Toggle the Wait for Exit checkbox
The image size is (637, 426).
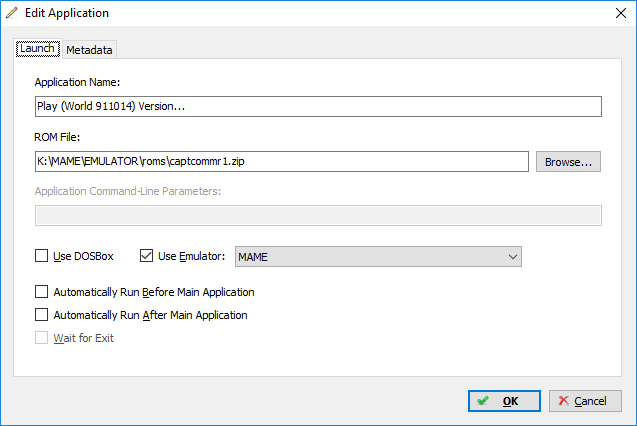point(41,337)
